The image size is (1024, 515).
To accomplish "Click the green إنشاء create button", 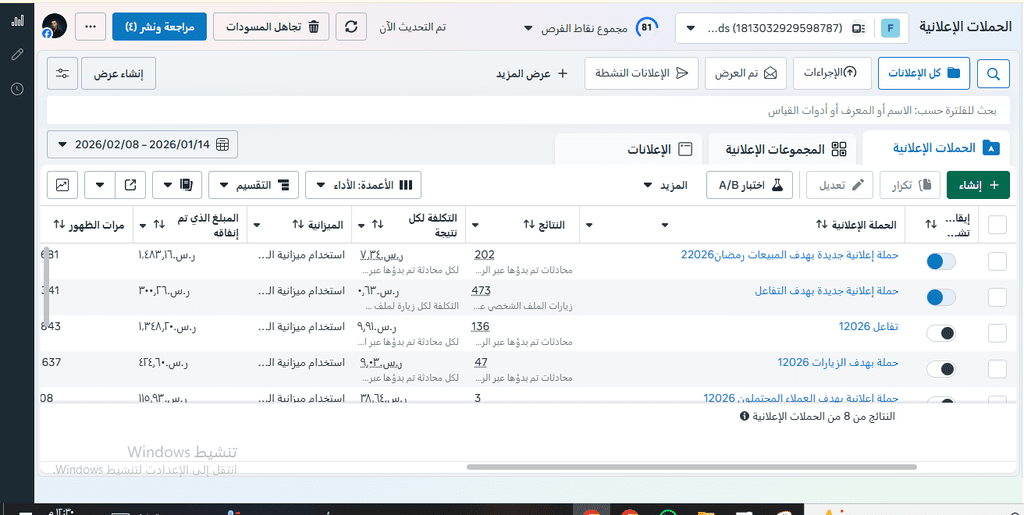I will coord(978,185).
